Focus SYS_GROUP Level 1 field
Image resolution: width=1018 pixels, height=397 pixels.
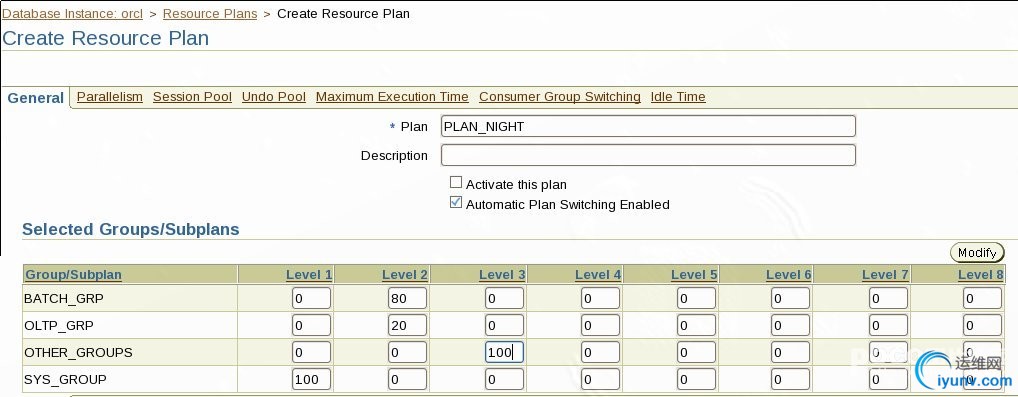312,379
